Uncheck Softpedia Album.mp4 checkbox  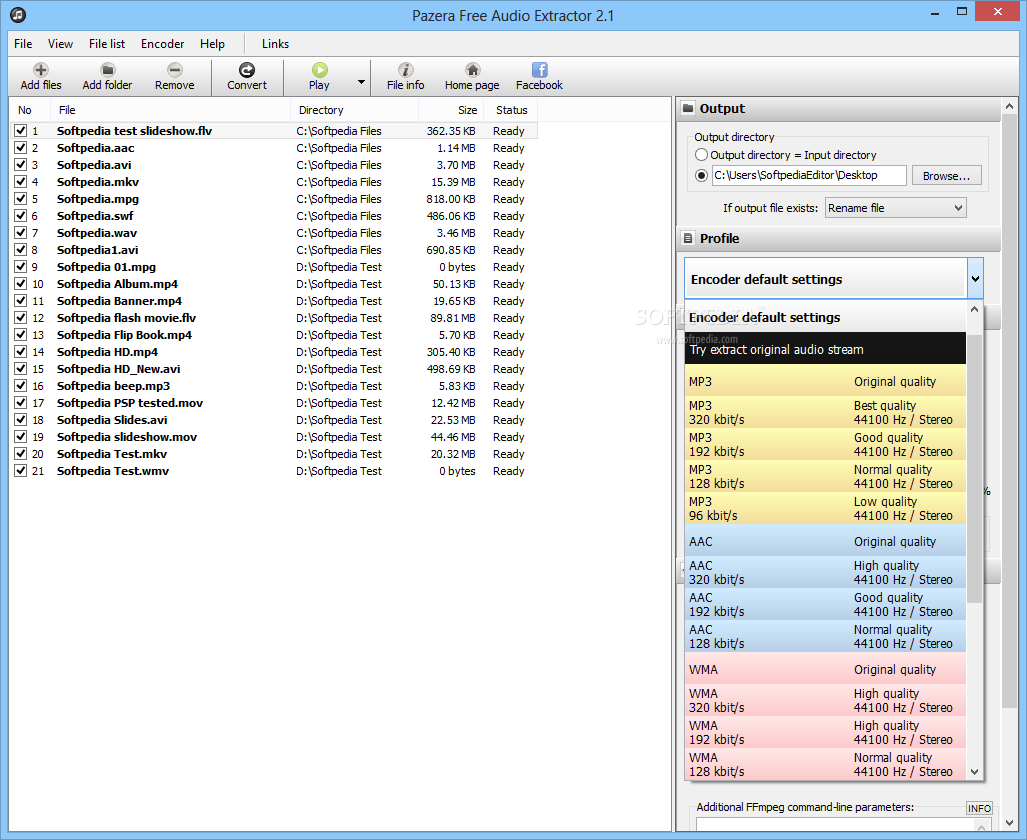(x=21, y=284)
